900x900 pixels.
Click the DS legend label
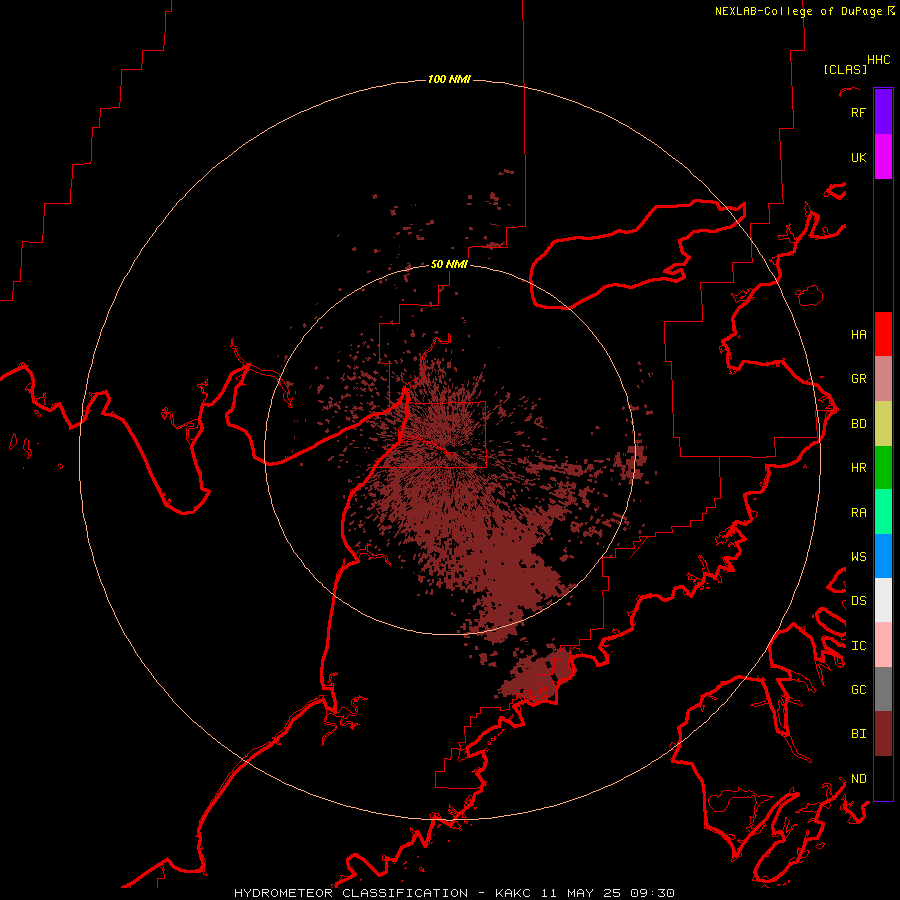(x=858, y=601)
